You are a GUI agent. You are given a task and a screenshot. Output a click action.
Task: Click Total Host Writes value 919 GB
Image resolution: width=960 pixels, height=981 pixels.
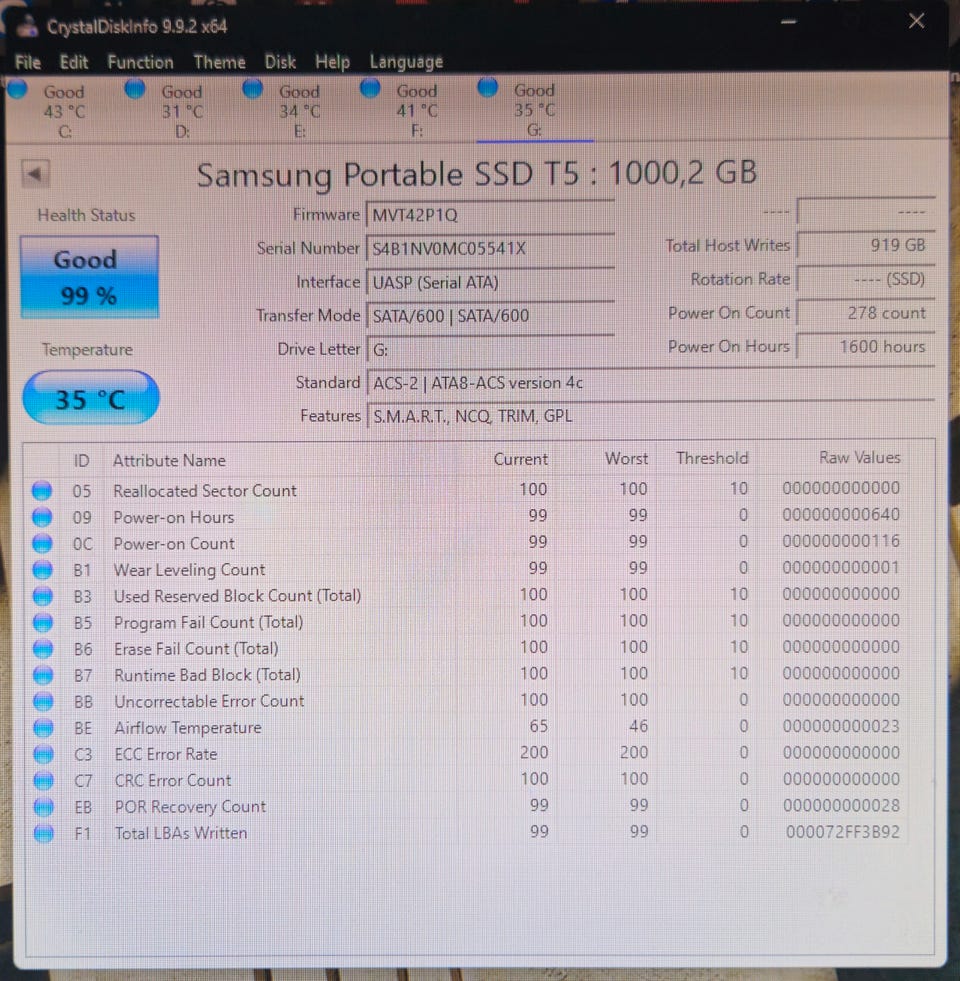click(x=866, y=245)
